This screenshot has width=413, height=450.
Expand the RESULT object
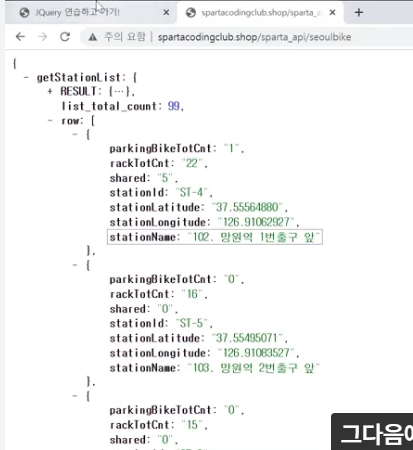coord(50,91)
